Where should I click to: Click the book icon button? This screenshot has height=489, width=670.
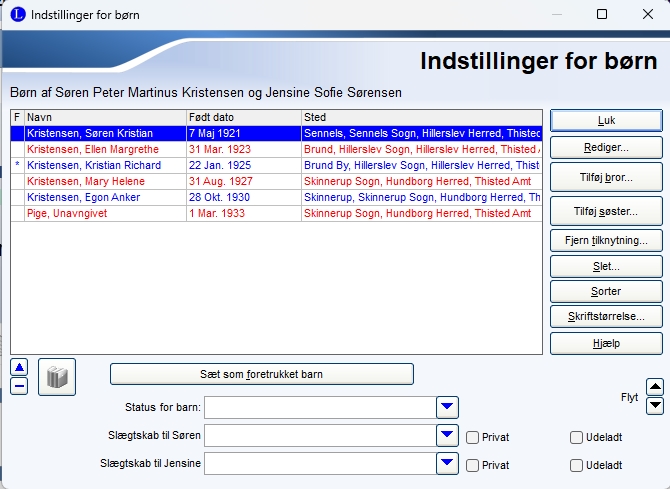pos(57,377)
